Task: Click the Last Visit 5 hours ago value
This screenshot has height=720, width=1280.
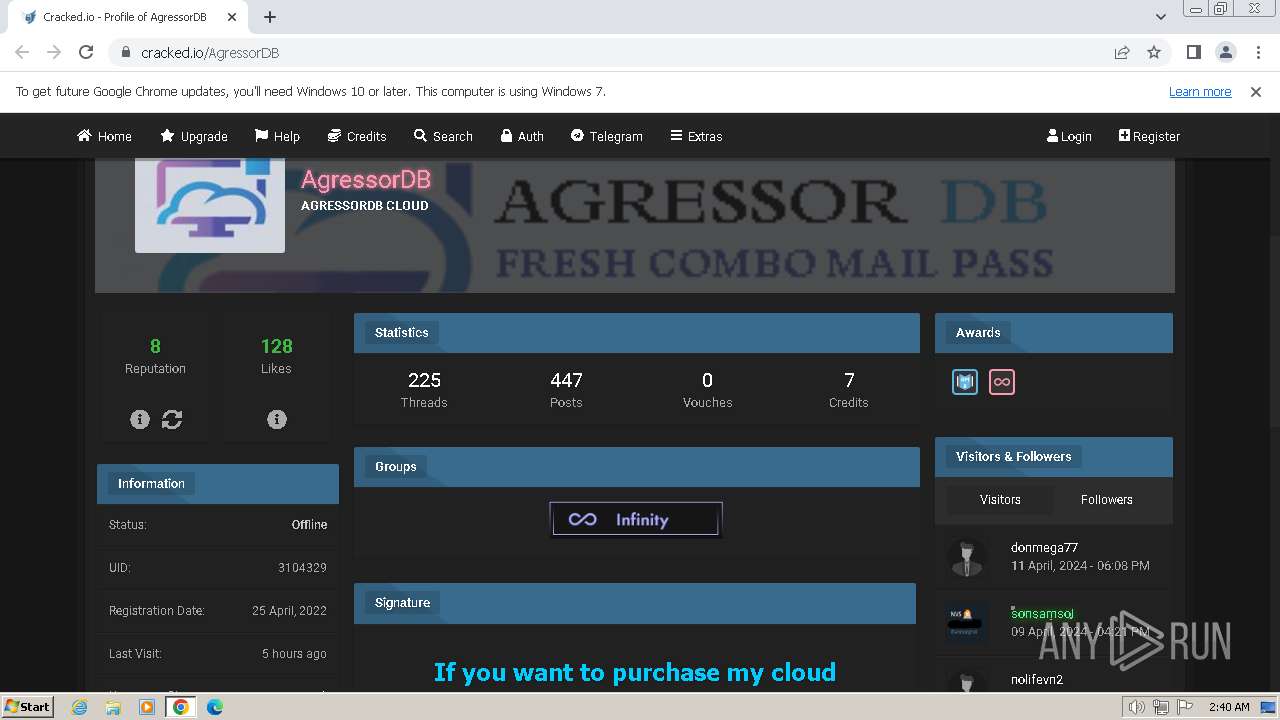Action: tap(294, 654)
